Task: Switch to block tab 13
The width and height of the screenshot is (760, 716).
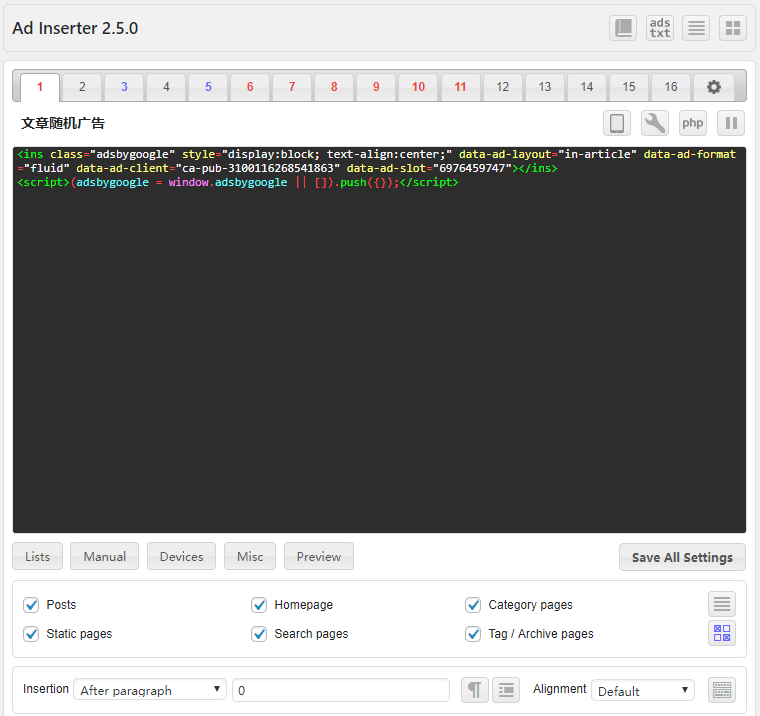Action: click(x=545, y=87)
